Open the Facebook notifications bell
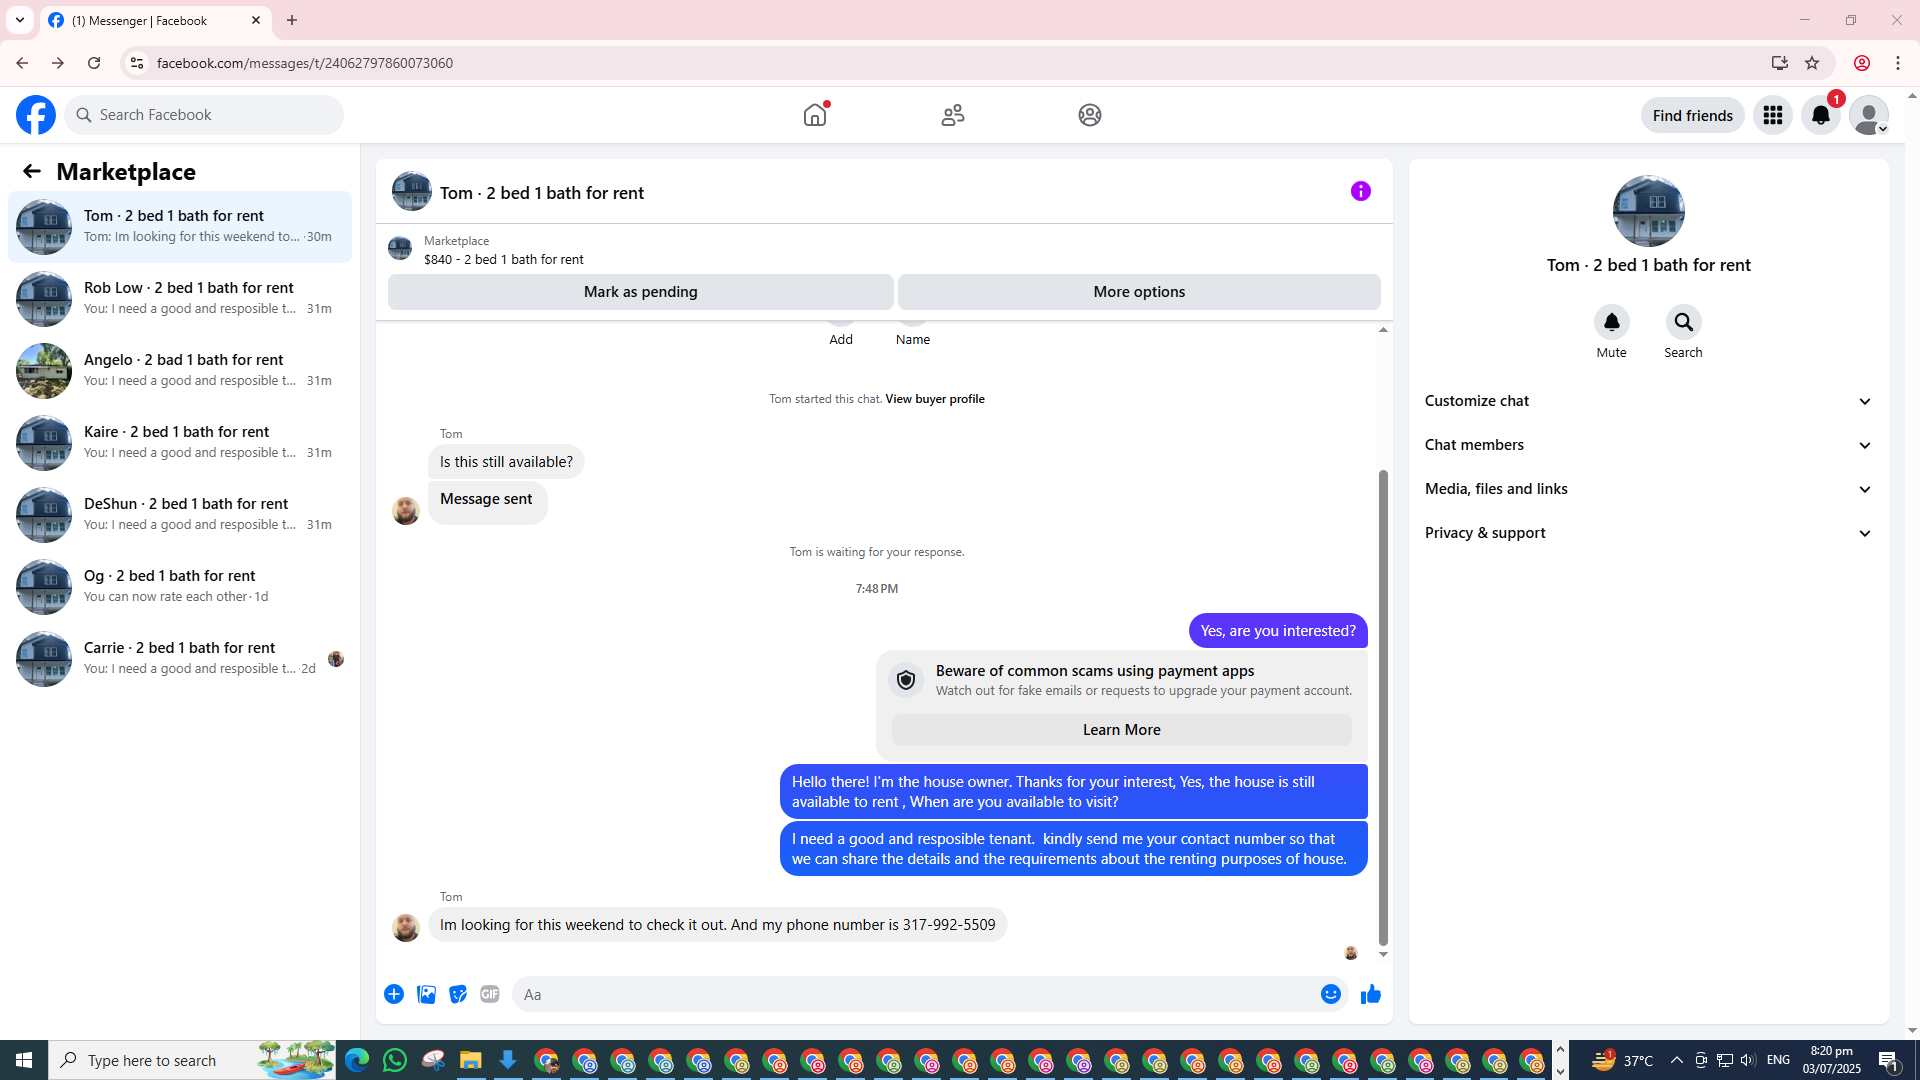1920x1080 pixels. (1820, 115)
